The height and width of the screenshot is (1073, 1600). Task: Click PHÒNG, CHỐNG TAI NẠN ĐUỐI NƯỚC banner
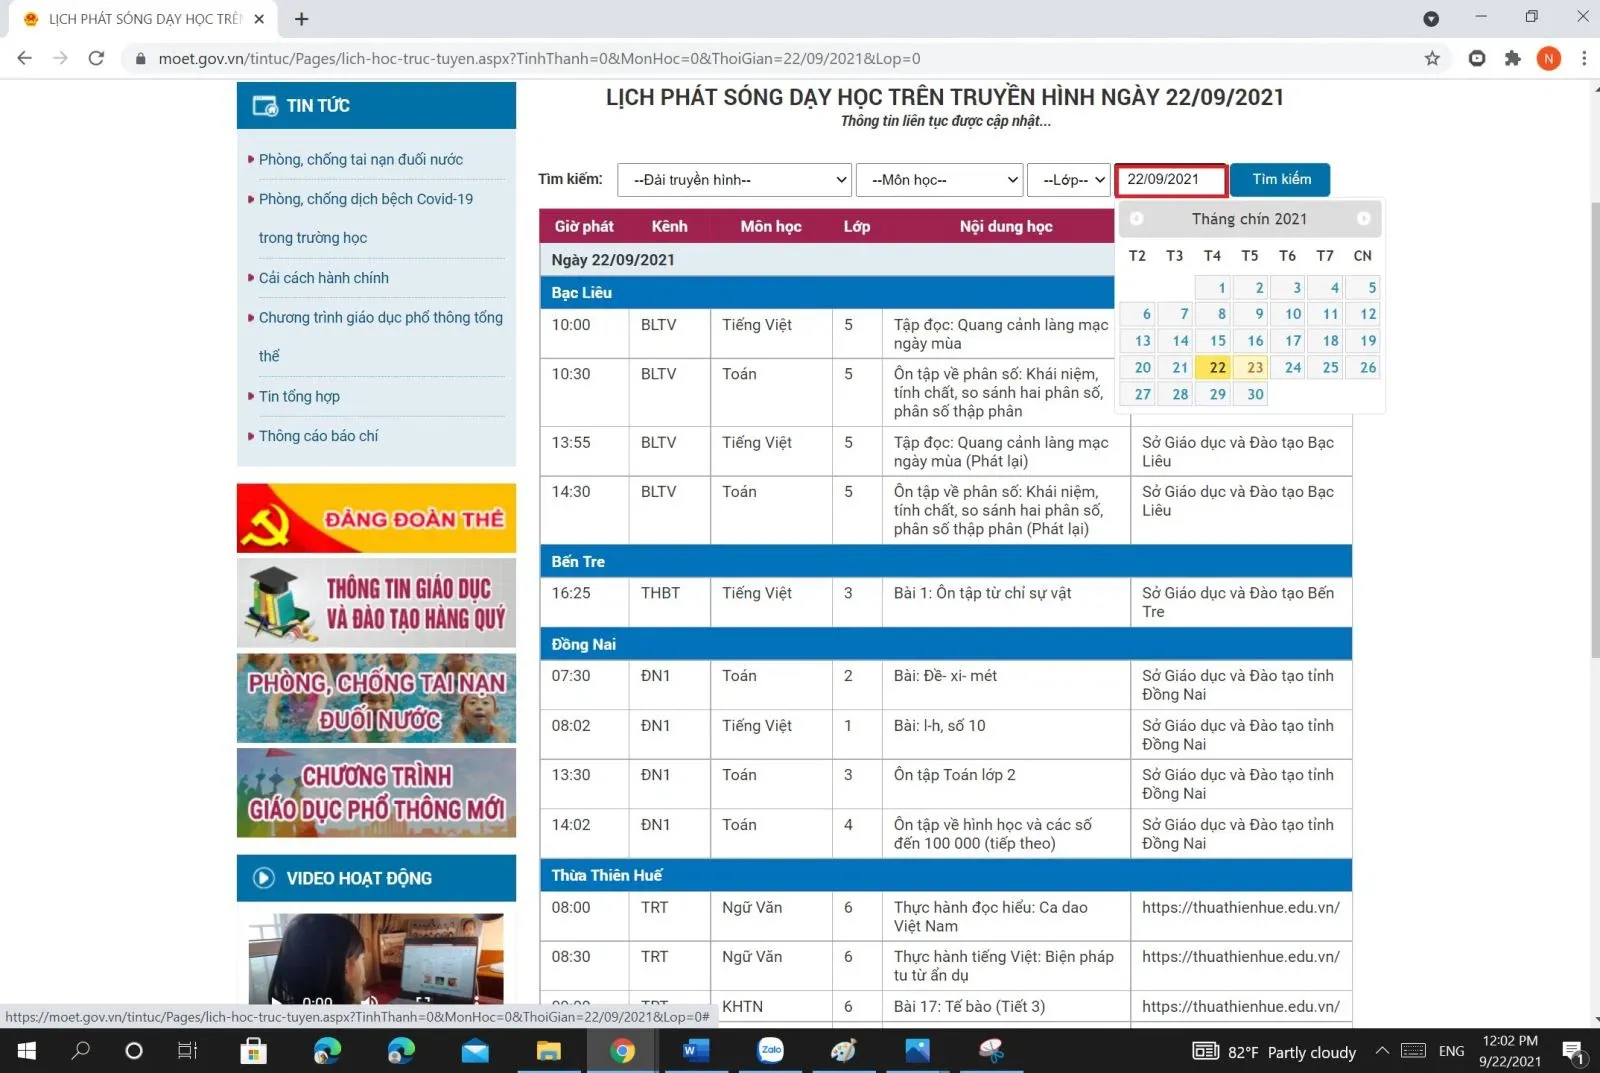click(376, 698)
